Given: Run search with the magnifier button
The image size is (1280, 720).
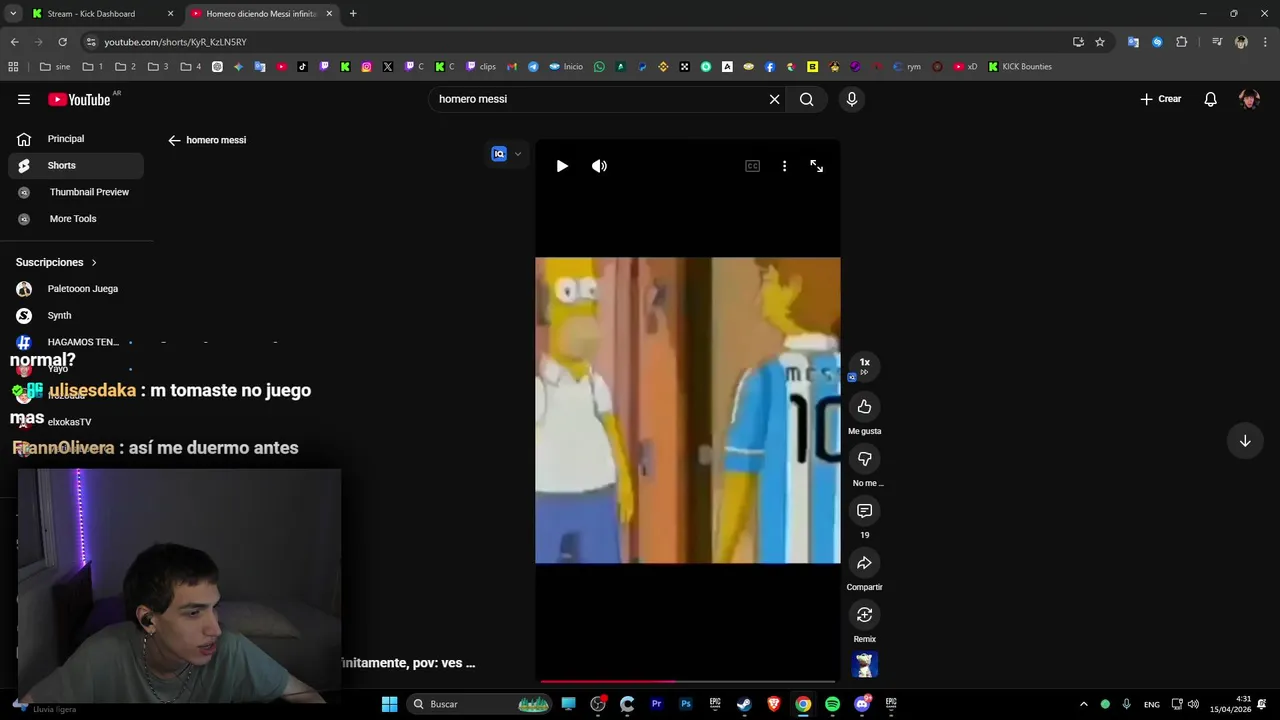Looking at the screenshot, I should pyautogui.click(x=807, y=99).
